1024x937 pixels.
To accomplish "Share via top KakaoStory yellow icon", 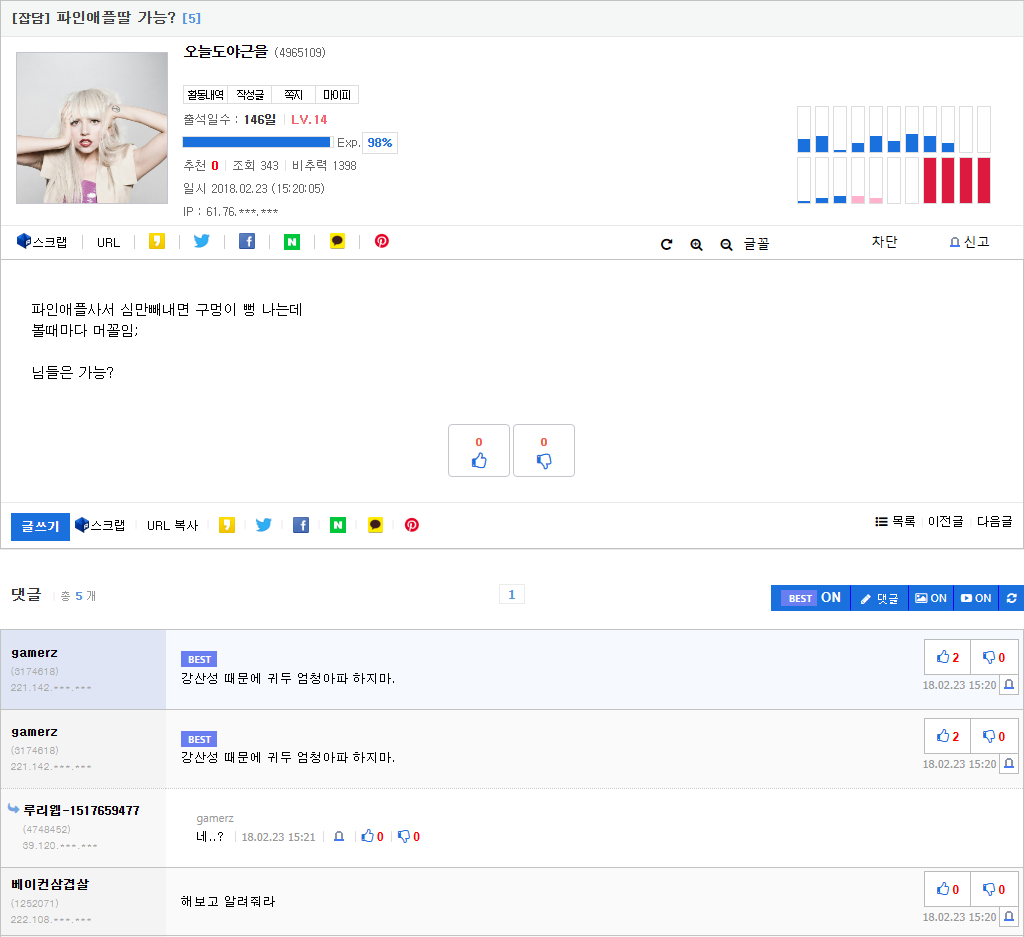I will click(157, 241).
